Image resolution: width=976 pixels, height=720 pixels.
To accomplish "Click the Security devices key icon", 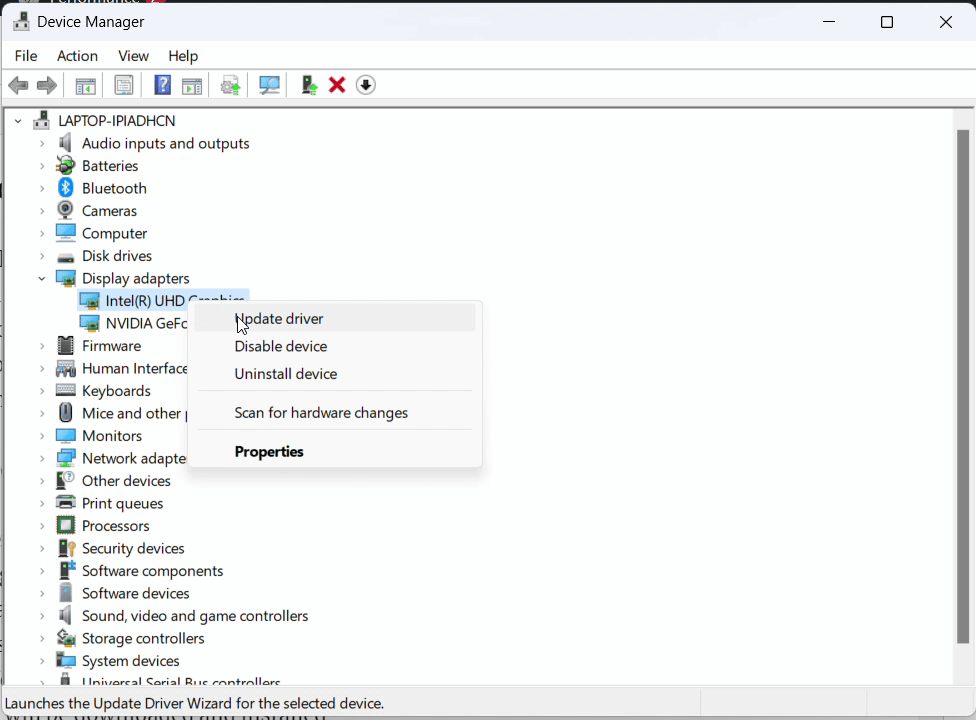I will pos(66,548).
